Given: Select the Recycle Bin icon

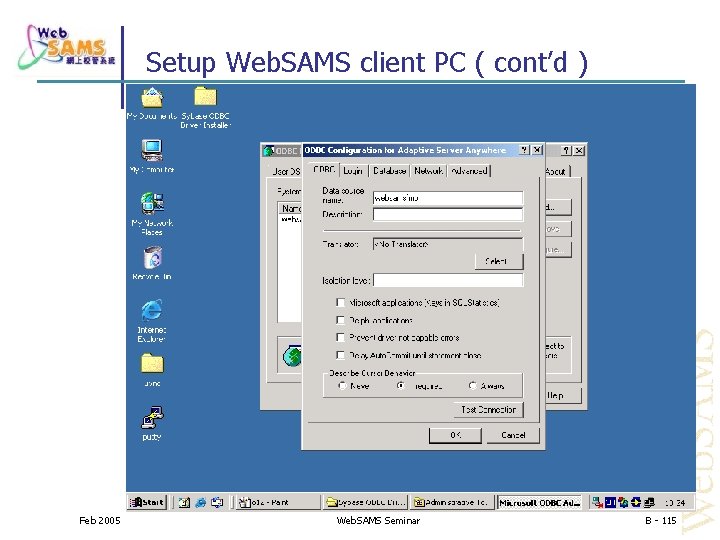Looking at the screenshot, I should pos(152,263).
